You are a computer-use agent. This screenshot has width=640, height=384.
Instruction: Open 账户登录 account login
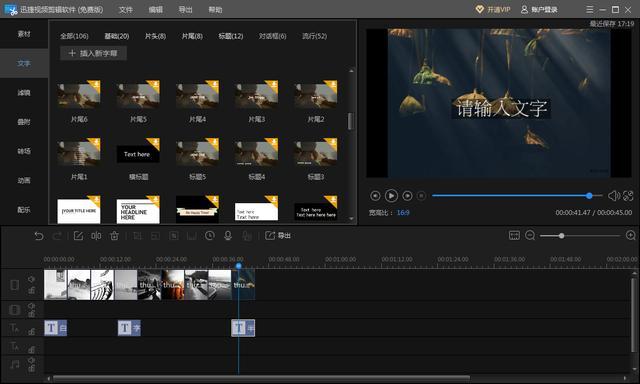click(539, 9)
